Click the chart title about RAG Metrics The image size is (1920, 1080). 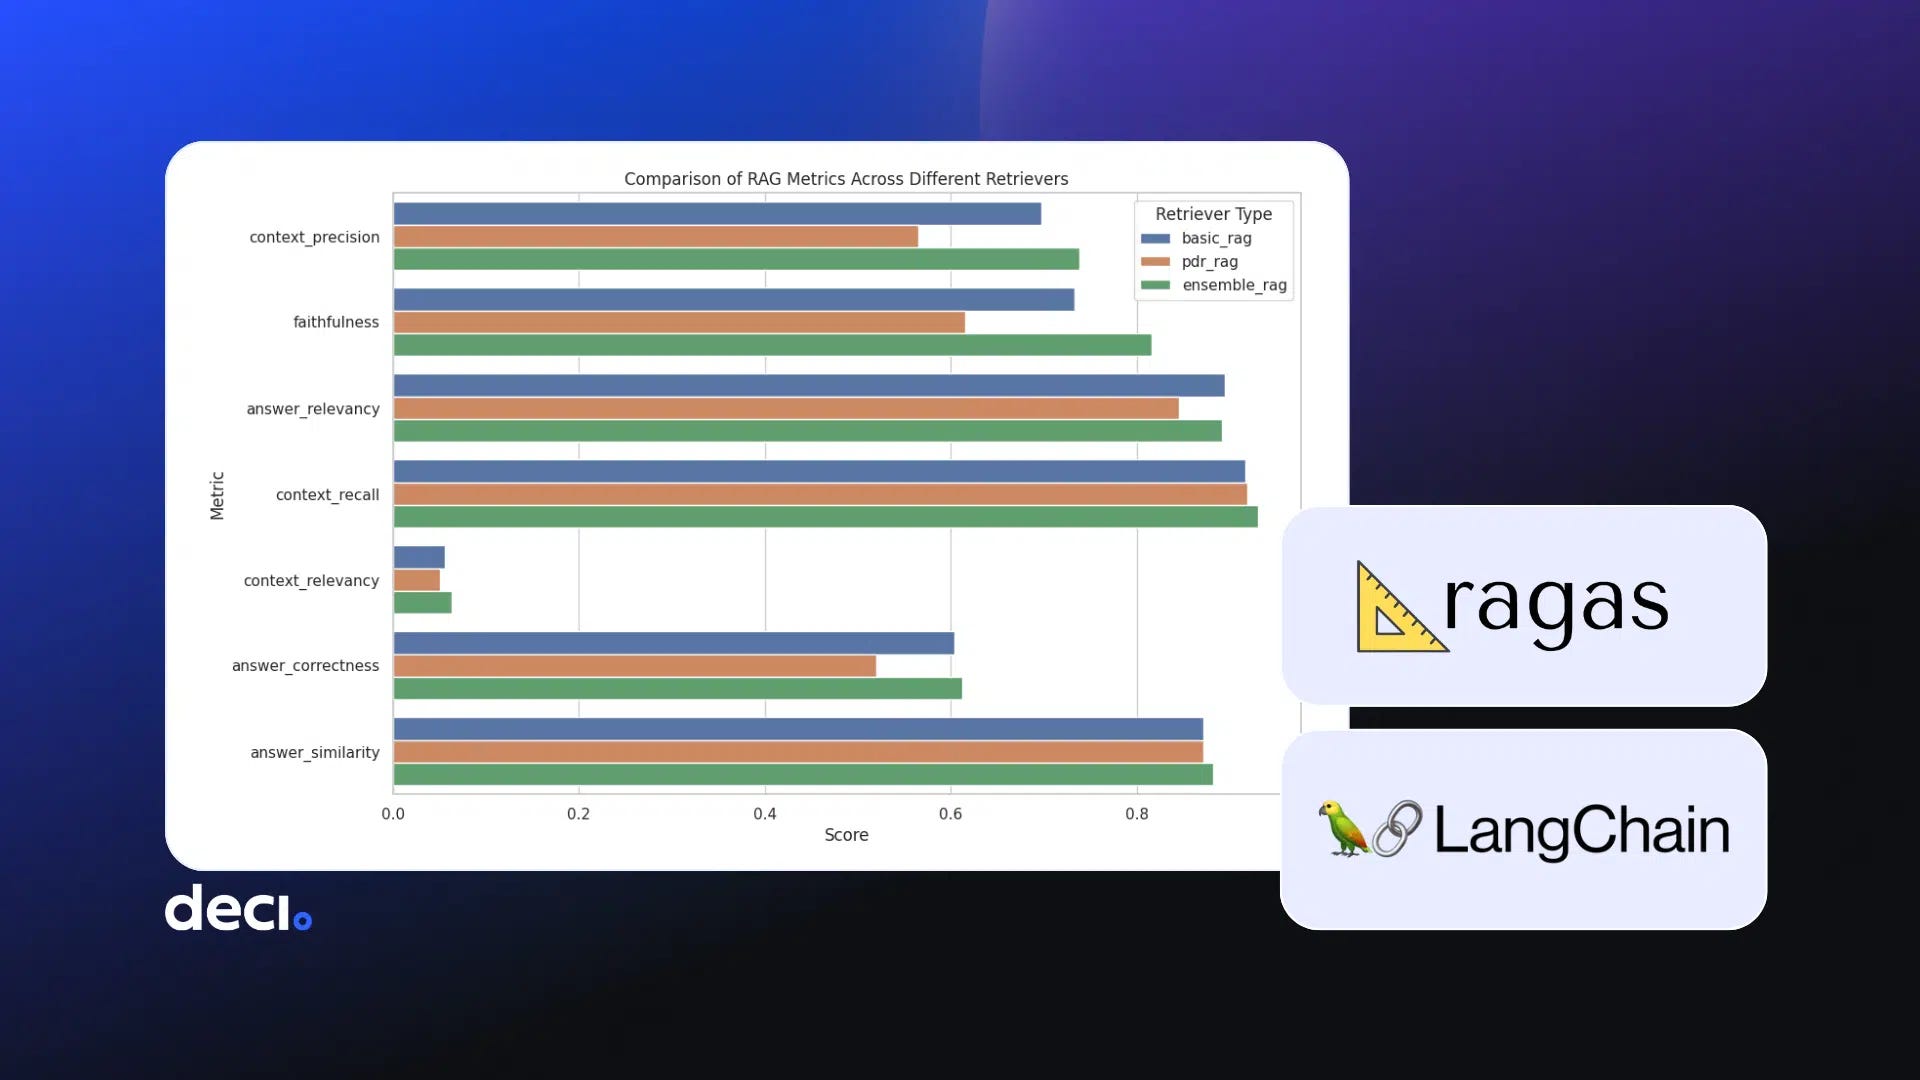point(846,179)
